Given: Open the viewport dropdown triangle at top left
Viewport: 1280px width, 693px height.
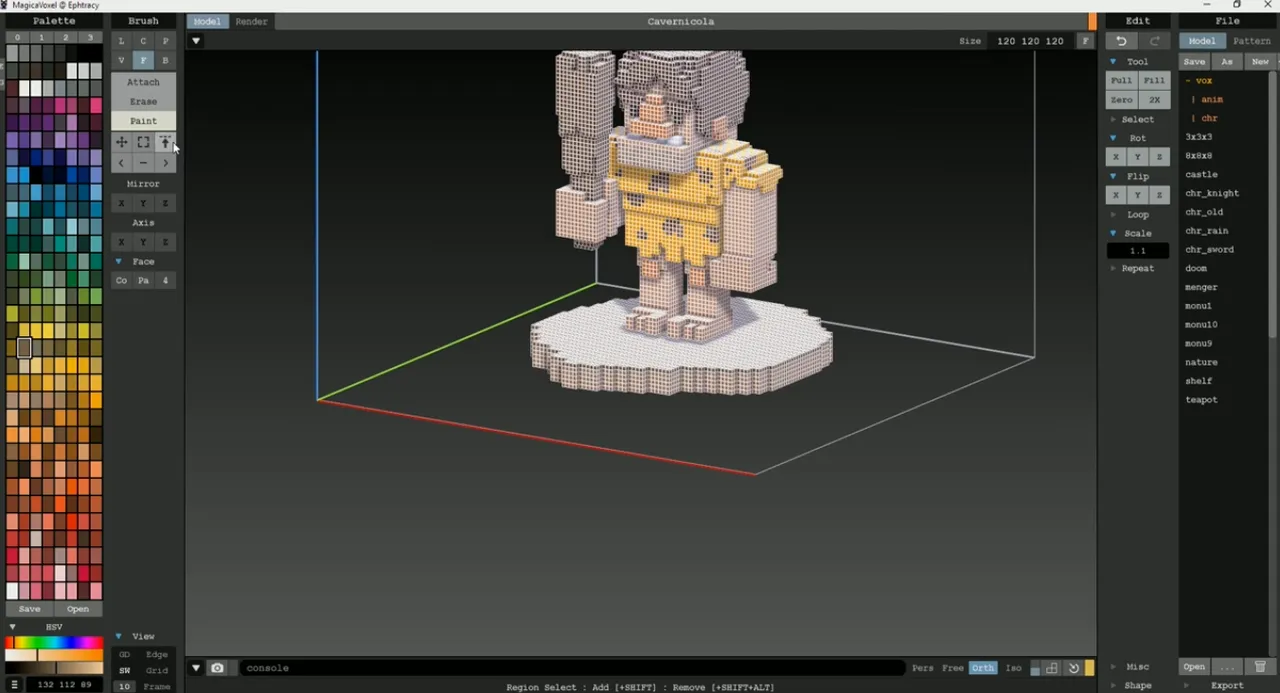Looking at the screenshot, I should pyautogui.click(x=196, y=41).
